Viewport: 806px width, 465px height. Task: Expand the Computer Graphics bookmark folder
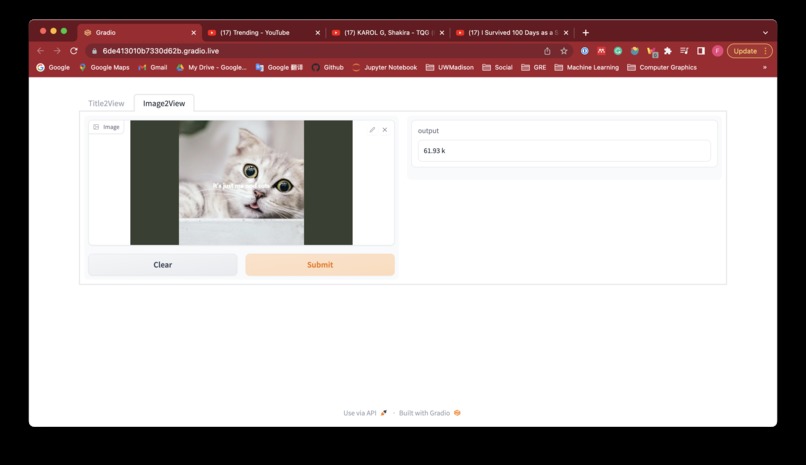(662, 67)
